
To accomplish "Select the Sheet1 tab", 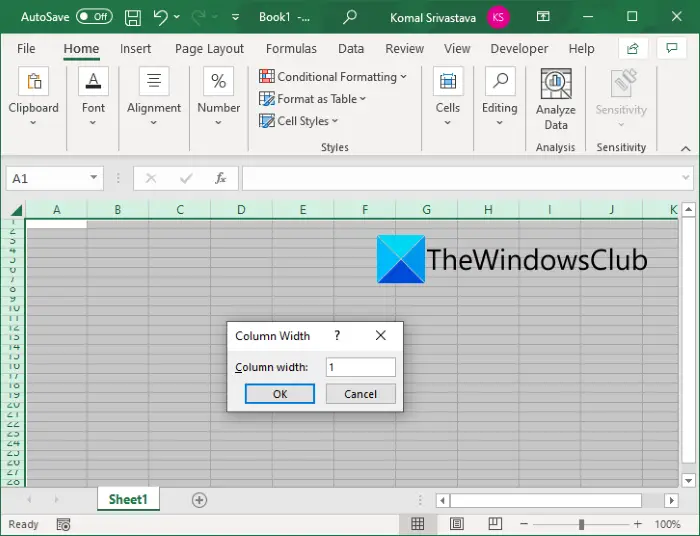I will click(x=128, y=499).
